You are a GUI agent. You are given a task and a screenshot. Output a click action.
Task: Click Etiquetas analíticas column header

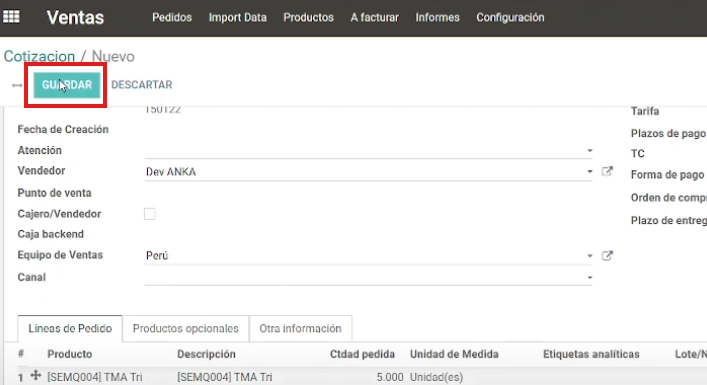click(591, 354)
